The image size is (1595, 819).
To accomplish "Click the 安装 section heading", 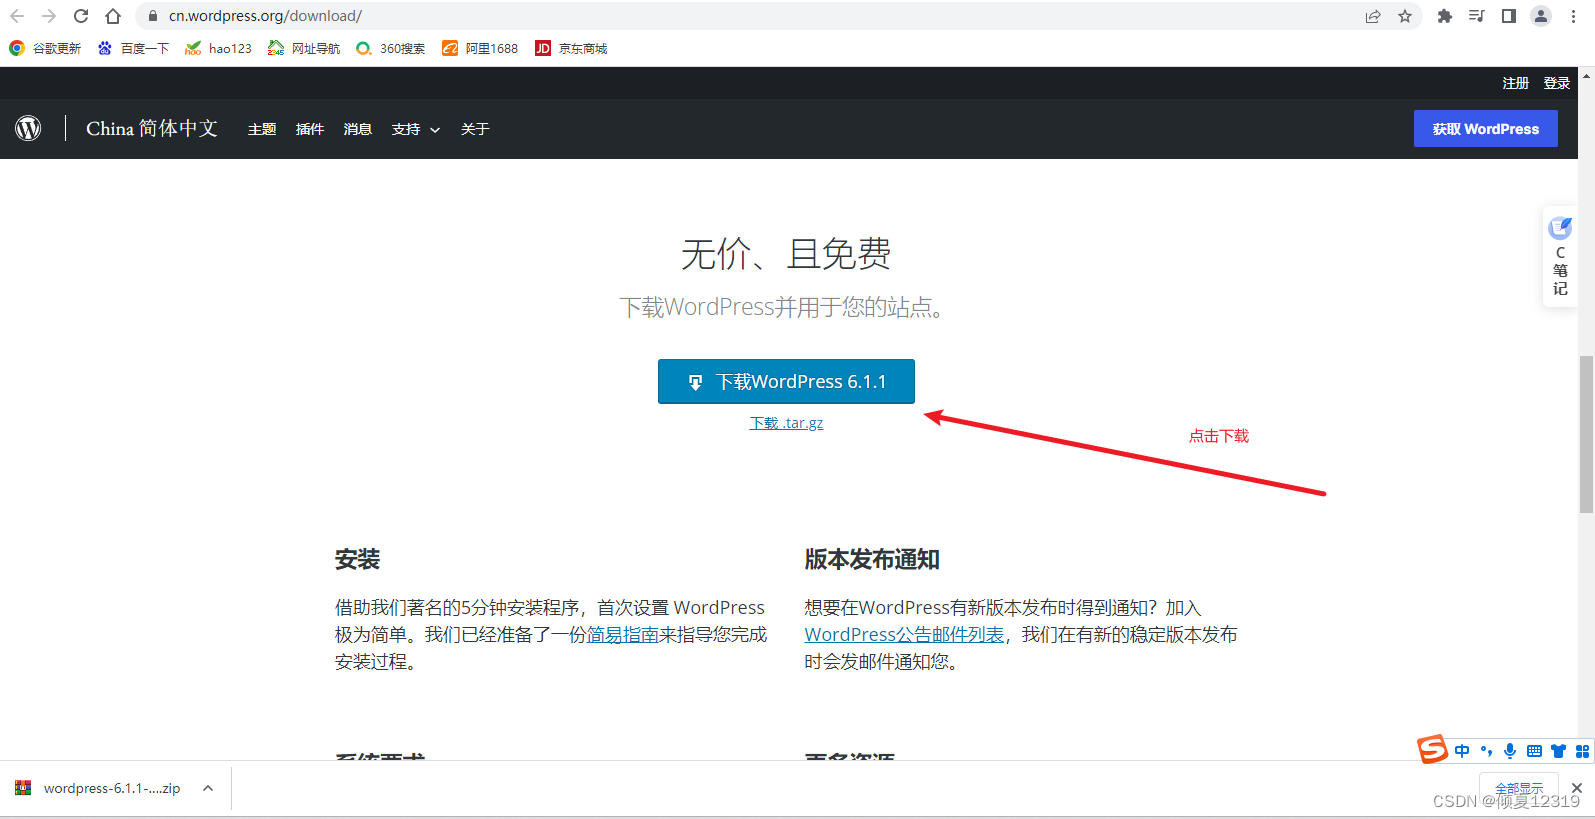I will (357, 560).
